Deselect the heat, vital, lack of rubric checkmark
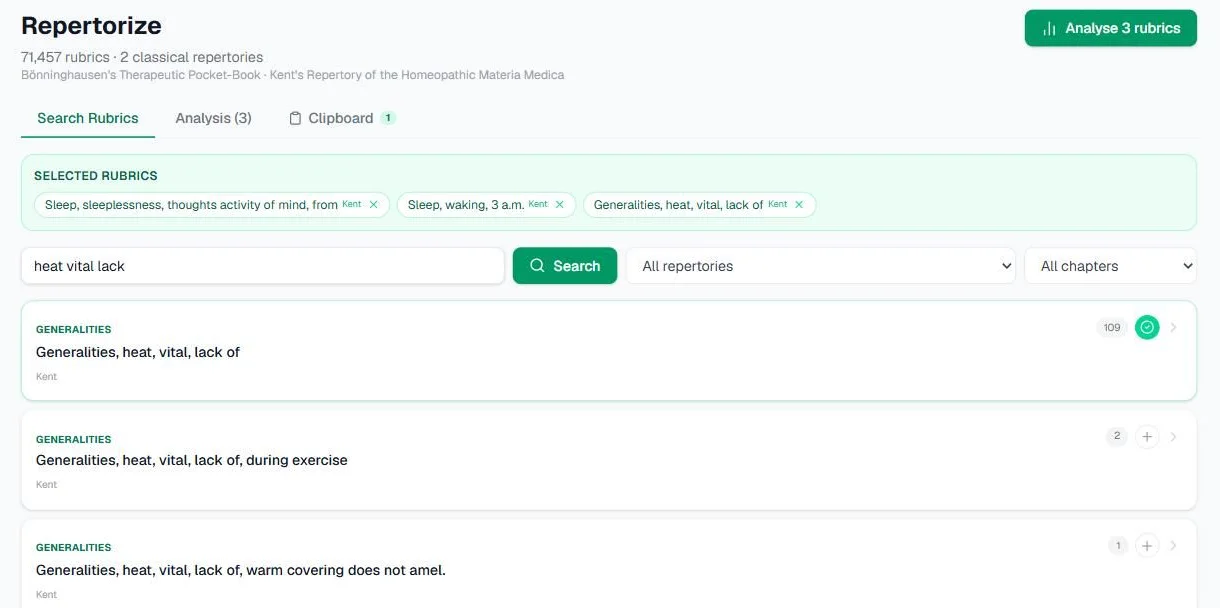The image size is (1220, 608). [x=1147, y=327]
